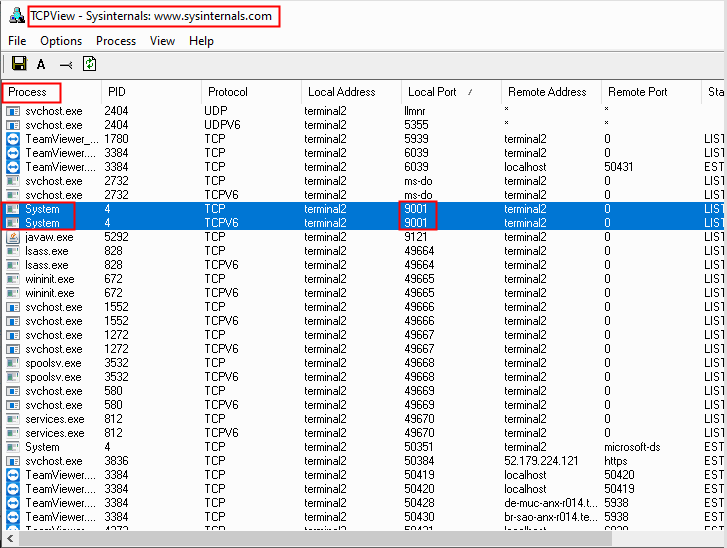The image size is (727, 548).
Task: Click local port 5939 cell
Action: (x=416, y=139)
